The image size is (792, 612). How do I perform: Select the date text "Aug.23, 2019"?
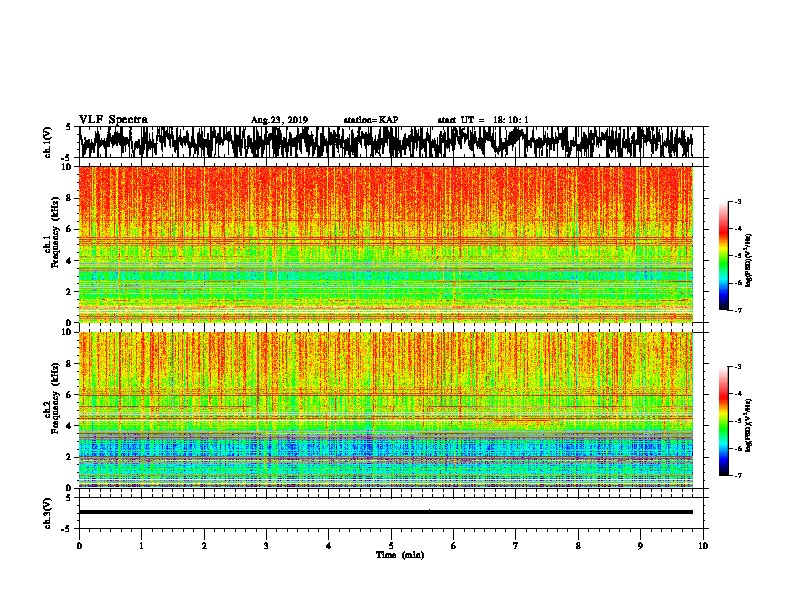pos(279,120)
